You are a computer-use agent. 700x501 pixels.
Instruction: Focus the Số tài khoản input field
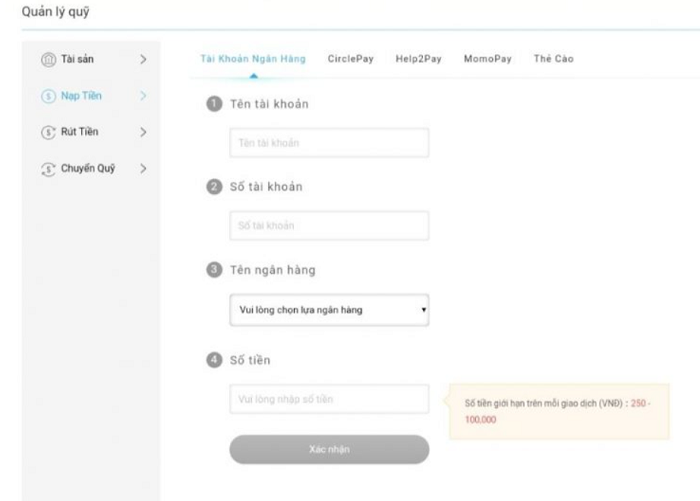[x=328, y=225]
